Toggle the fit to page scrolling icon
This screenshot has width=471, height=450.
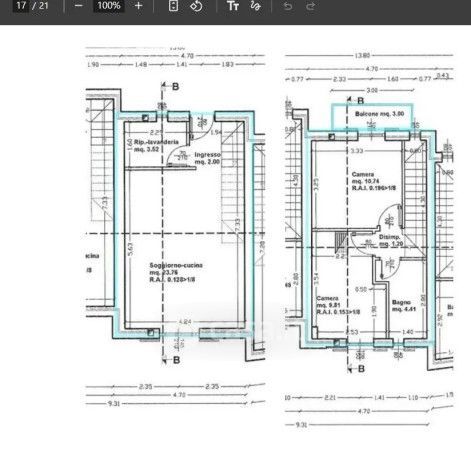(173, 6)
